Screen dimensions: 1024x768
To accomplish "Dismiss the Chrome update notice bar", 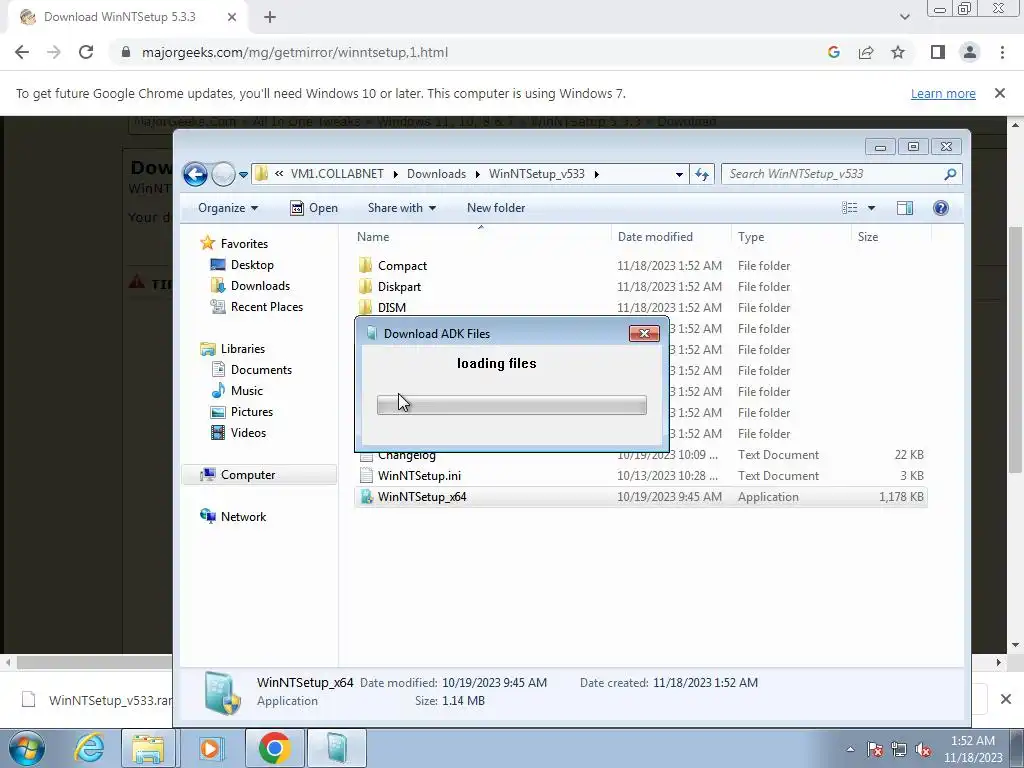I will (999, 93).
